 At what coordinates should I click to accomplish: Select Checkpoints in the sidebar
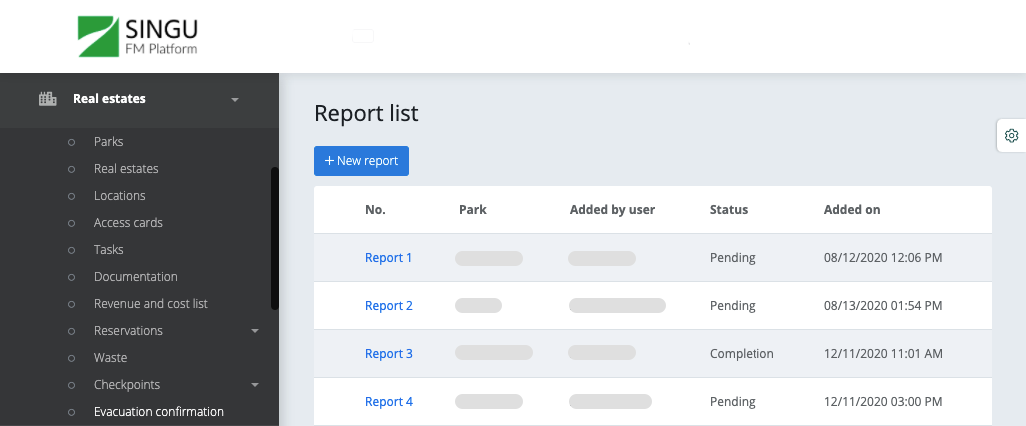(127, 385)
